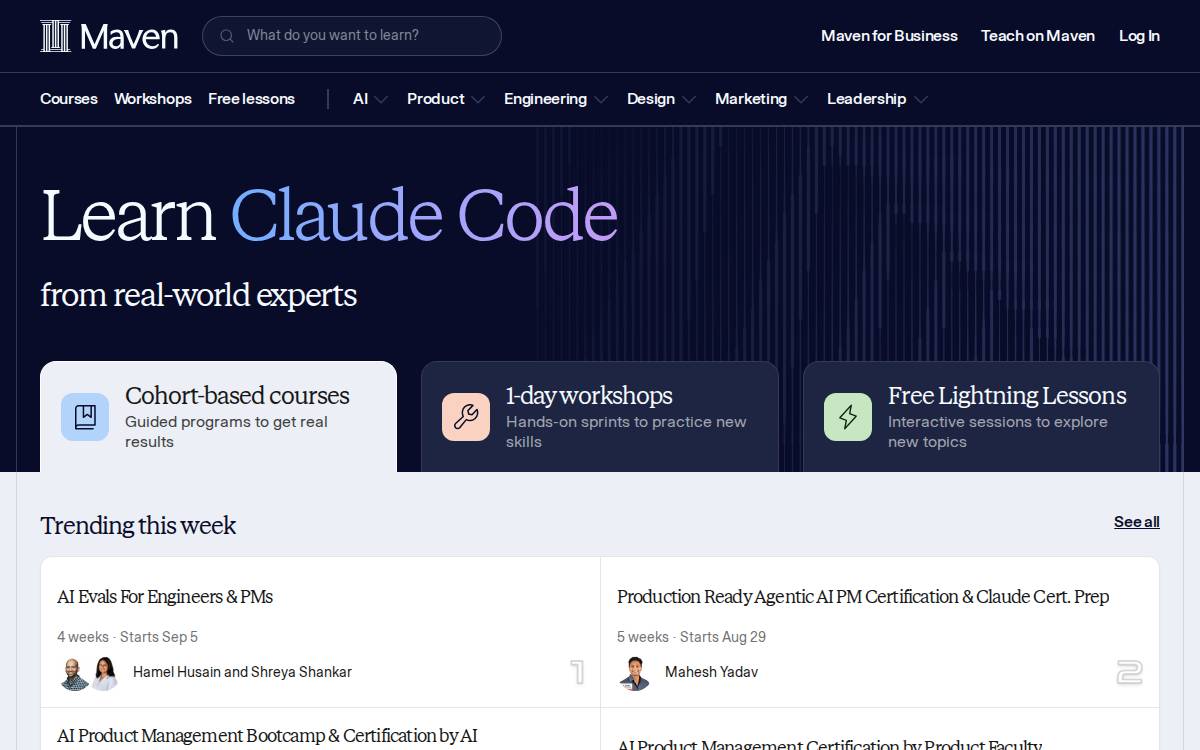This screenshot has height=750, width=1200.
Task: Click the "Learn Claude Code" headline
Action: (x=329, y=216)
